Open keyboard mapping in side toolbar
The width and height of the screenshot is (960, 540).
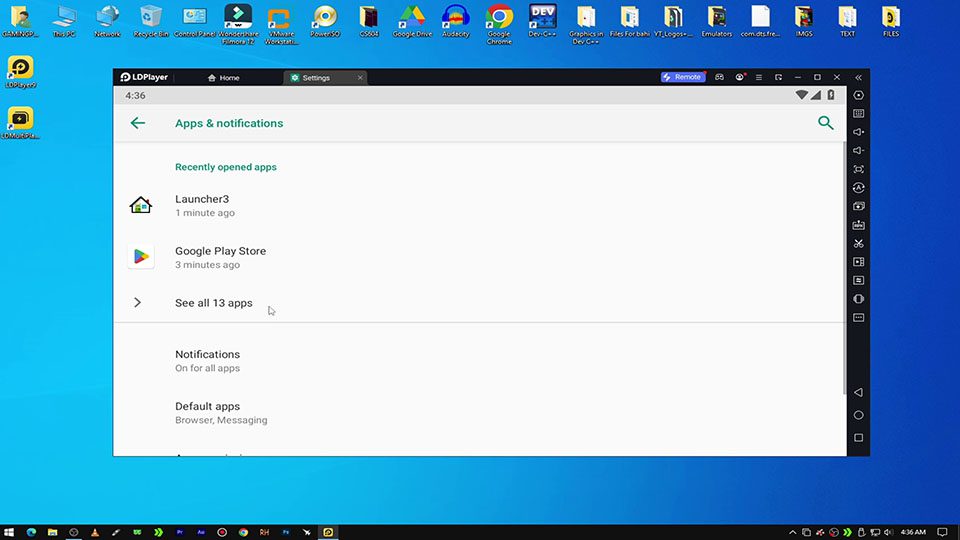point(858,113)
